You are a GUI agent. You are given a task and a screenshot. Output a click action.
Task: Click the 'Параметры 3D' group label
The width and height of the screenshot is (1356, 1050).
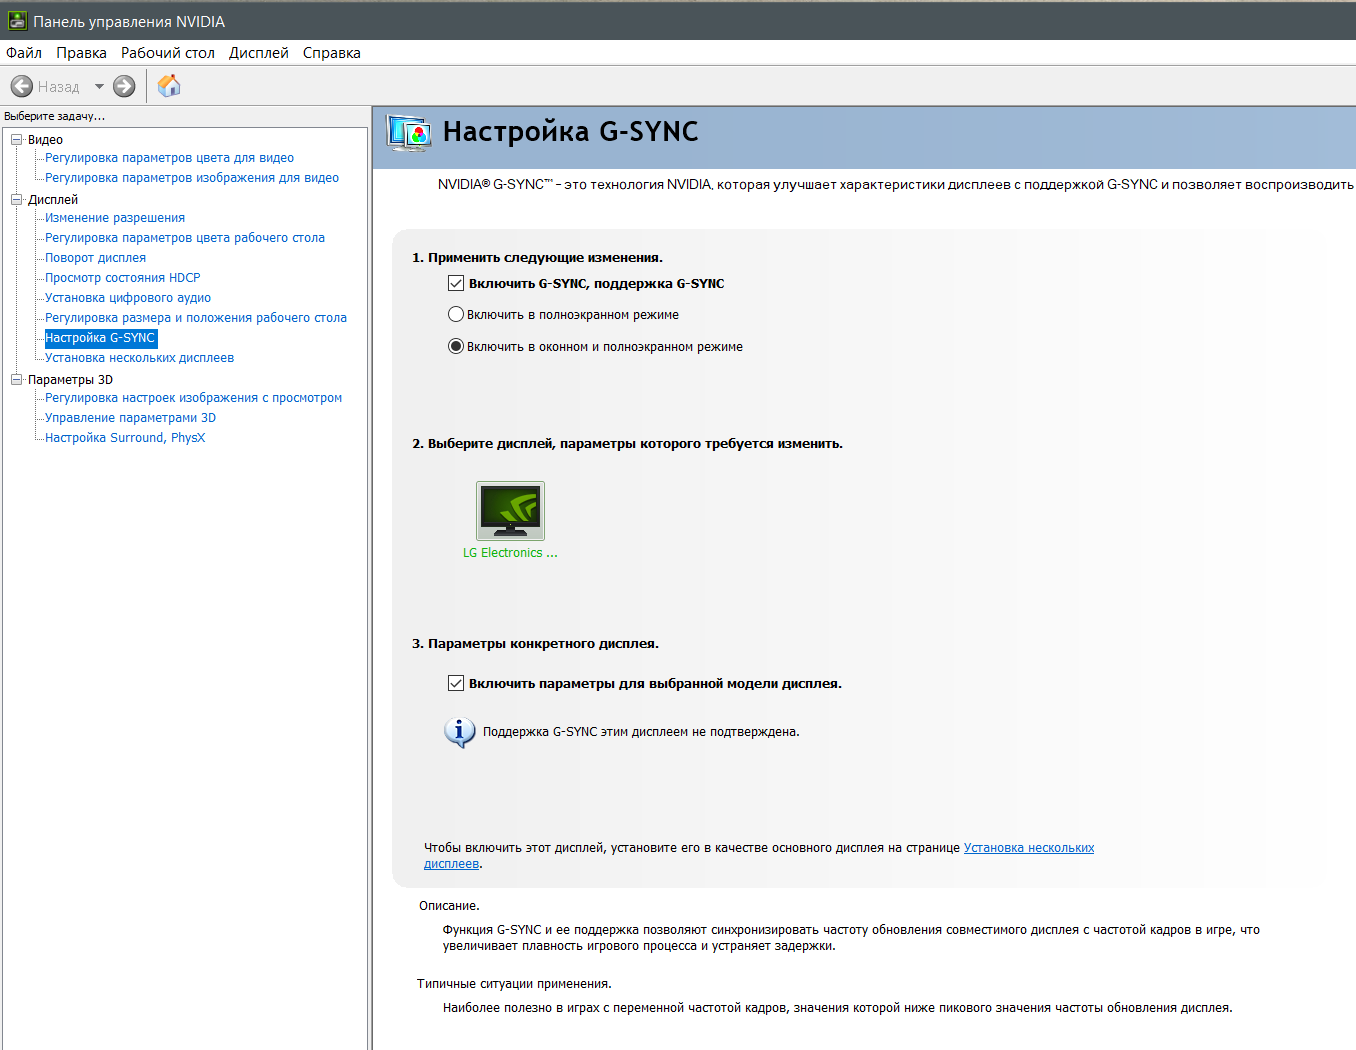pos(70,380)
